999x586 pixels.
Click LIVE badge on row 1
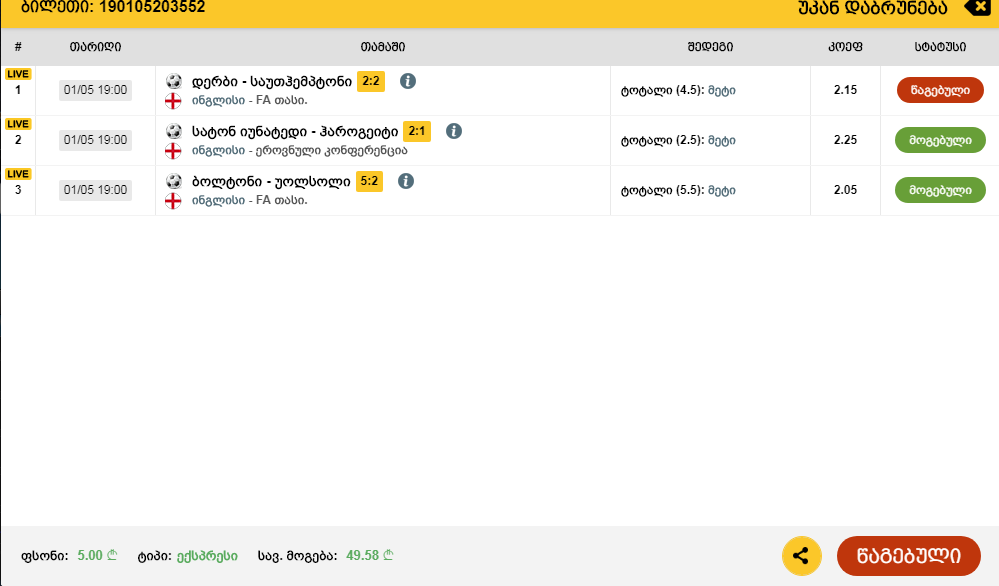[18, 74]
